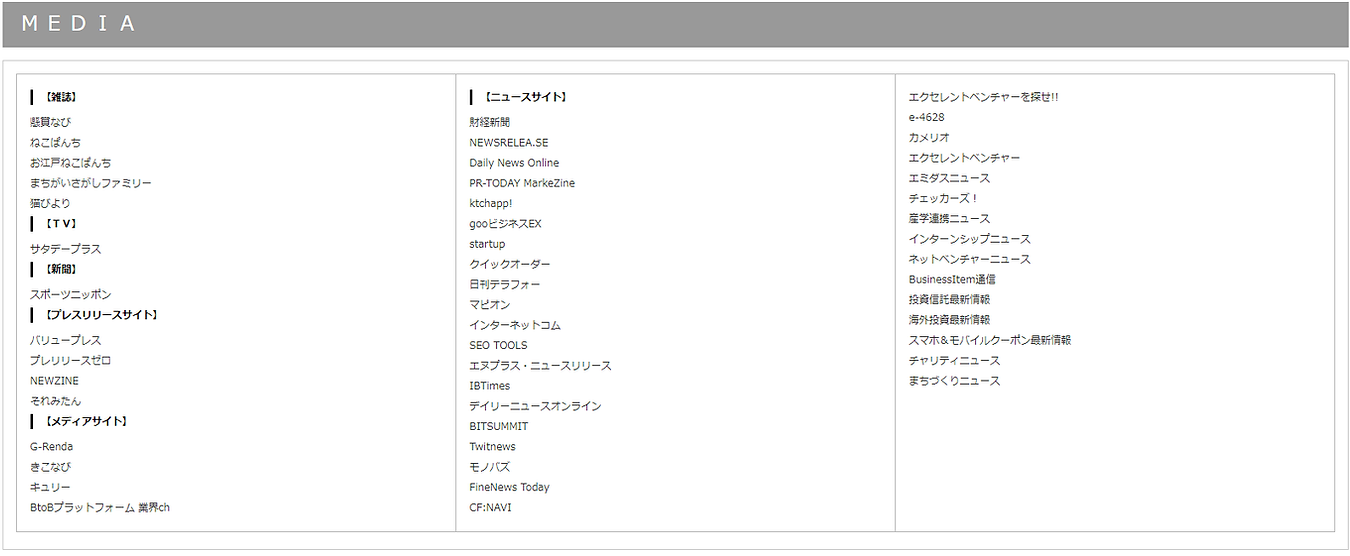
Task: Open the お江戸ねこぱんち entry
Action: [70, 162]
